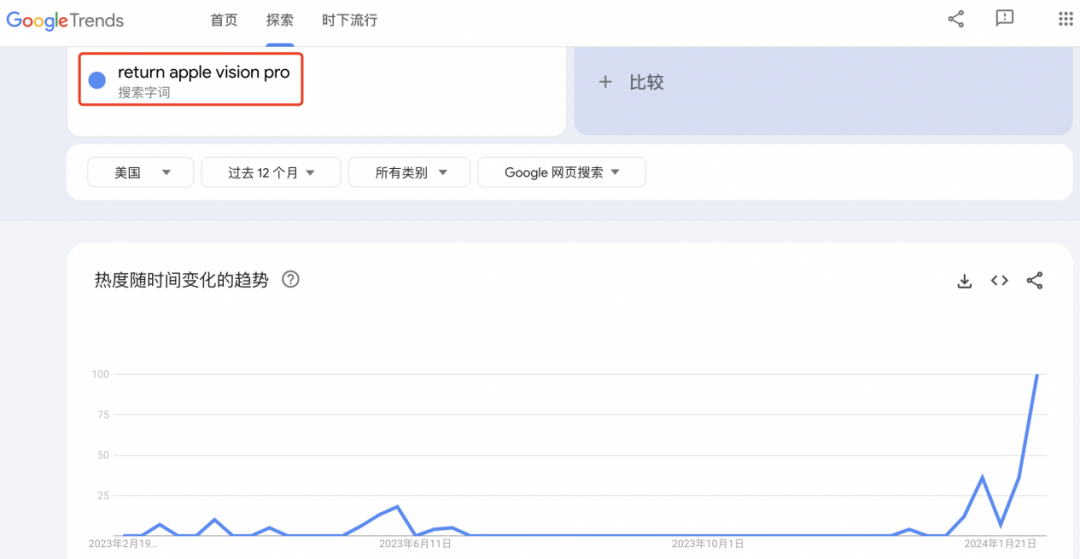Screen dimensions: 1080x559
Task: Open the embed code icon
Action: [999, 280]
